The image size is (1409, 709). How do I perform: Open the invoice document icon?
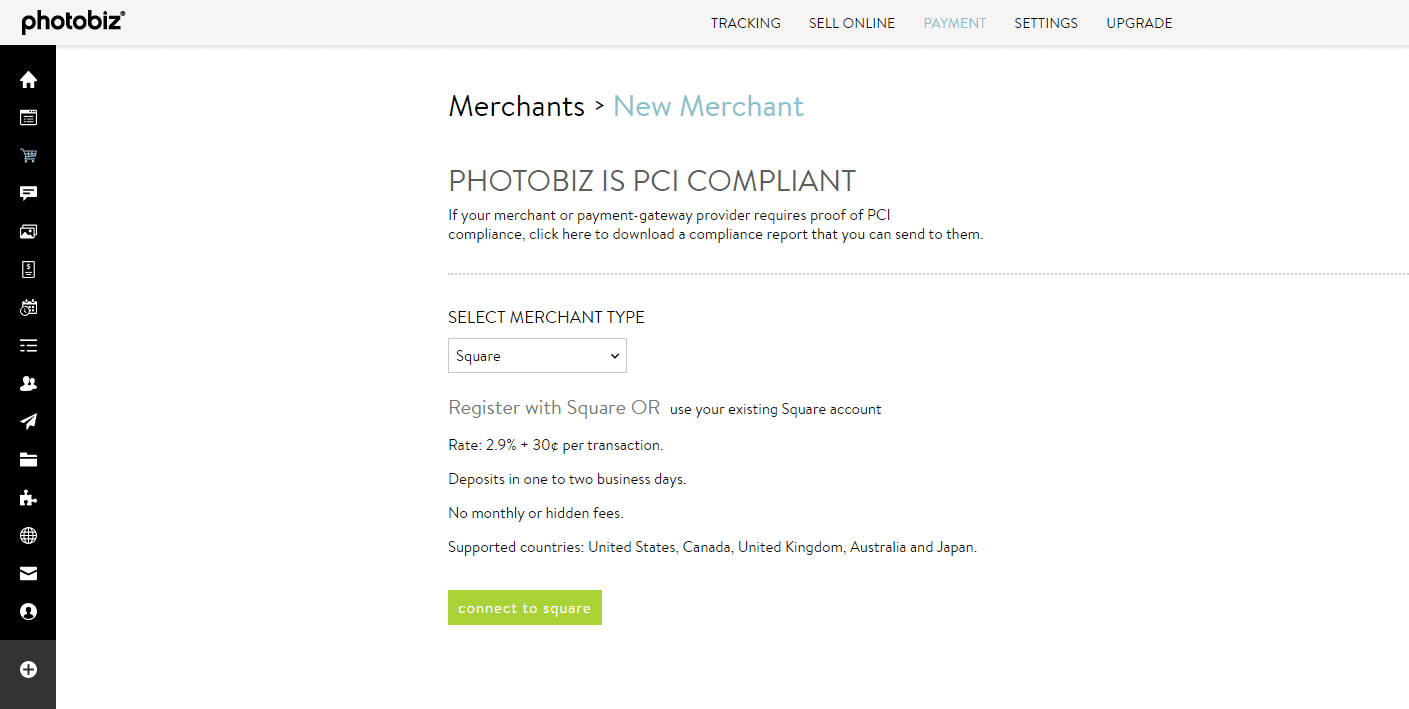[28, 270]
